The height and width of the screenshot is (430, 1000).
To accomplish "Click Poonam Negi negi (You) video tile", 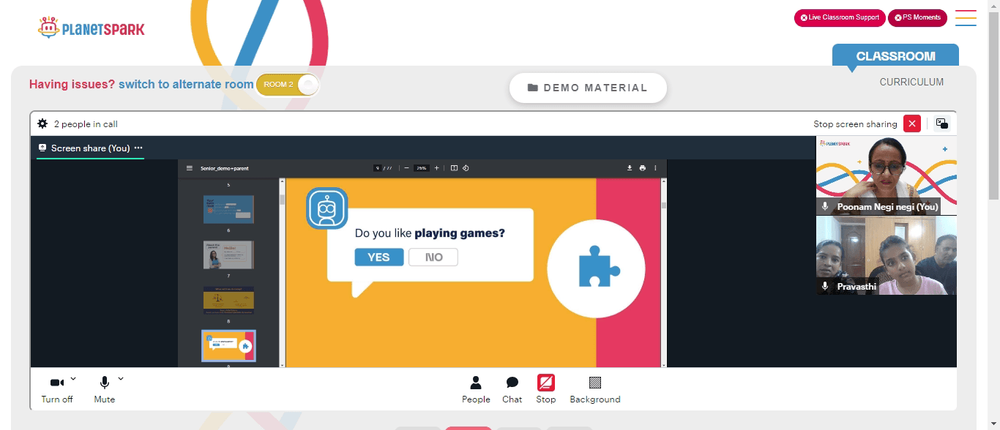I will coord(886,175).
